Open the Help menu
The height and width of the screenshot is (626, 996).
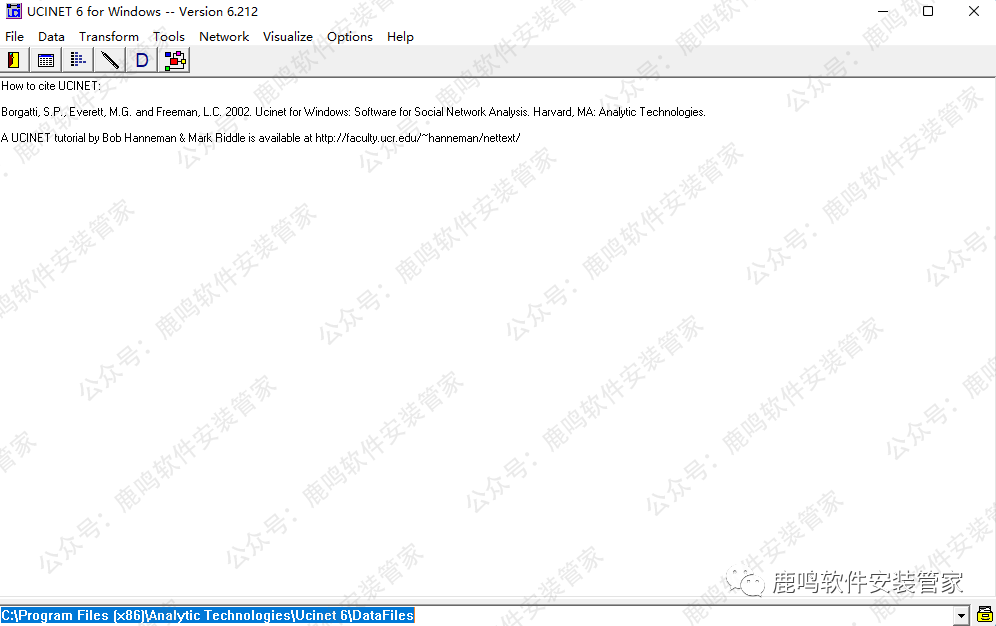pos(400,37)
